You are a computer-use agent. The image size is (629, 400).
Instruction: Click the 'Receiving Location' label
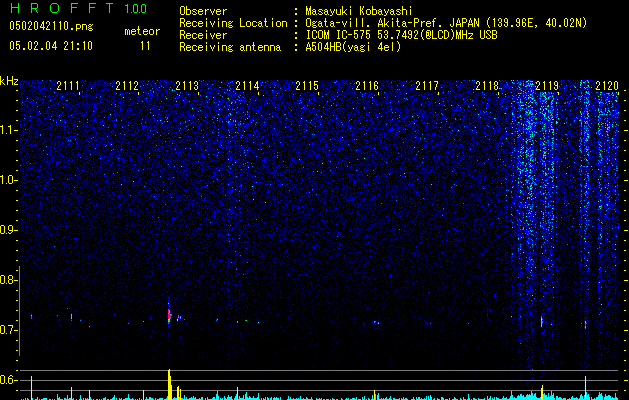pyautogui.click(x=233, y=23)
